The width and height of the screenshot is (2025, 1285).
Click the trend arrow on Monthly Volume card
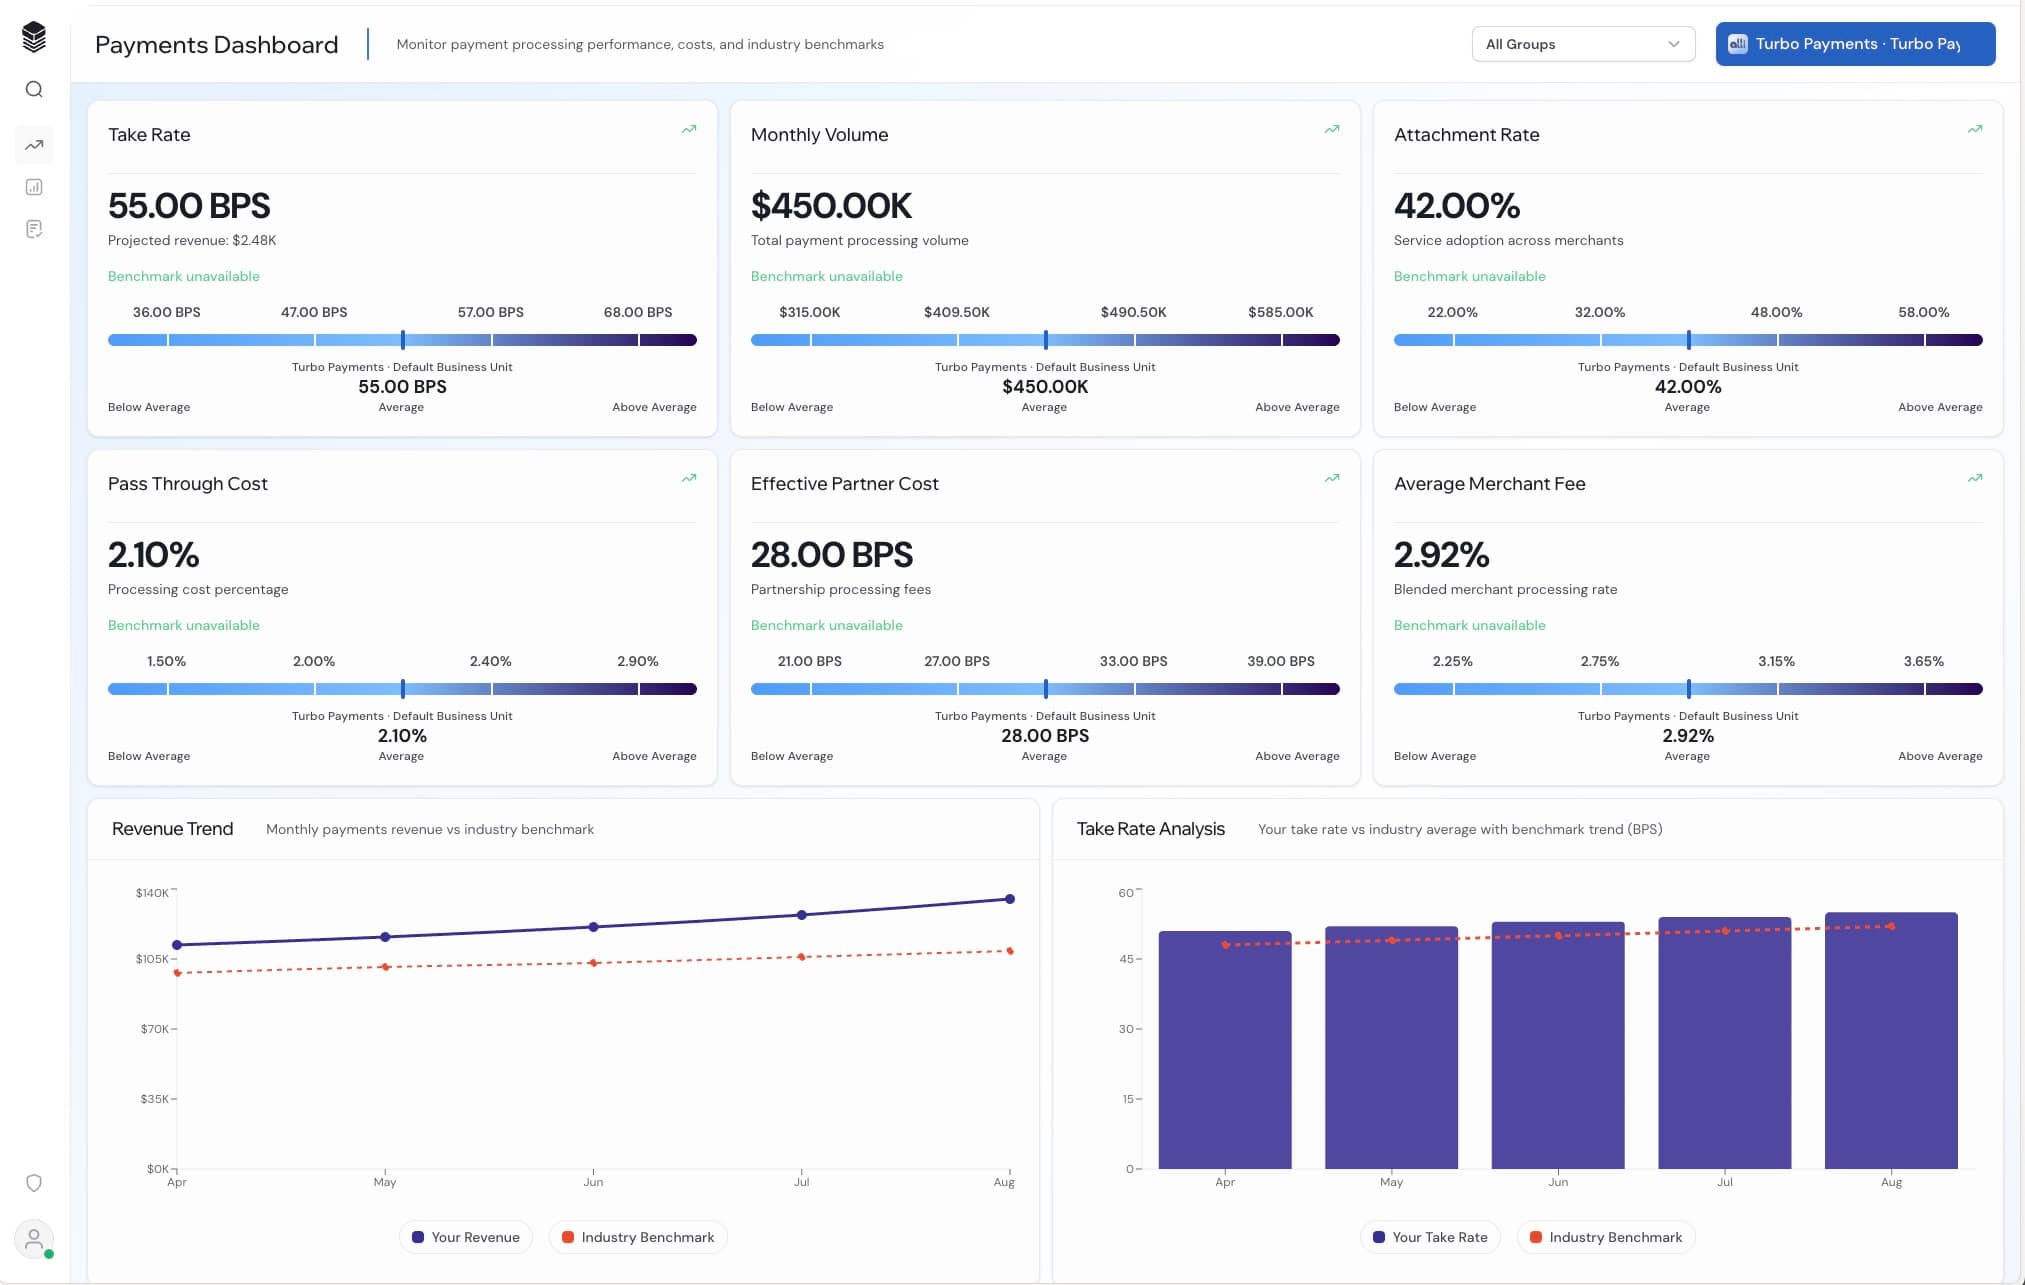point(1331,129)
